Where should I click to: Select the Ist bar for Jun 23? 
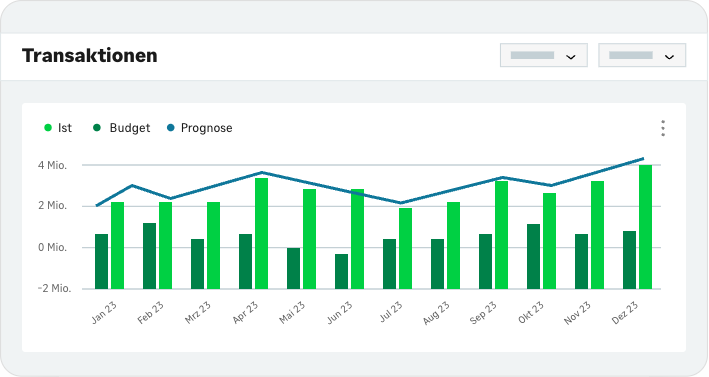[357, 239]
